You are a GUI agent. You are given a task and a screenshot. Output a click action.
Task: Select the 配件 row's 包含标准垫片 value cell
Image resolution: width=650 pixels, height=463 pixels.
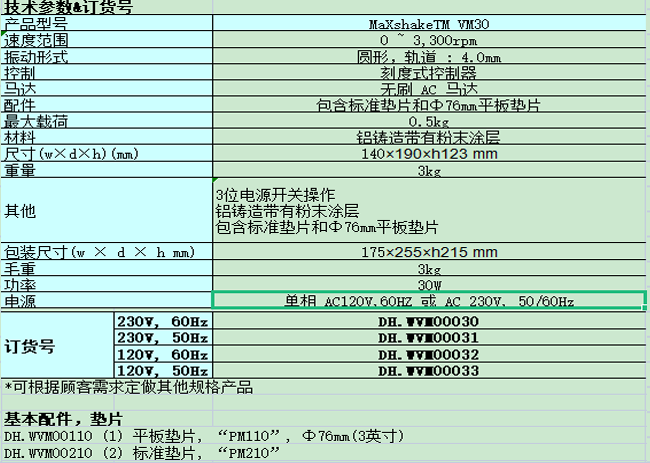click(429, 104)
